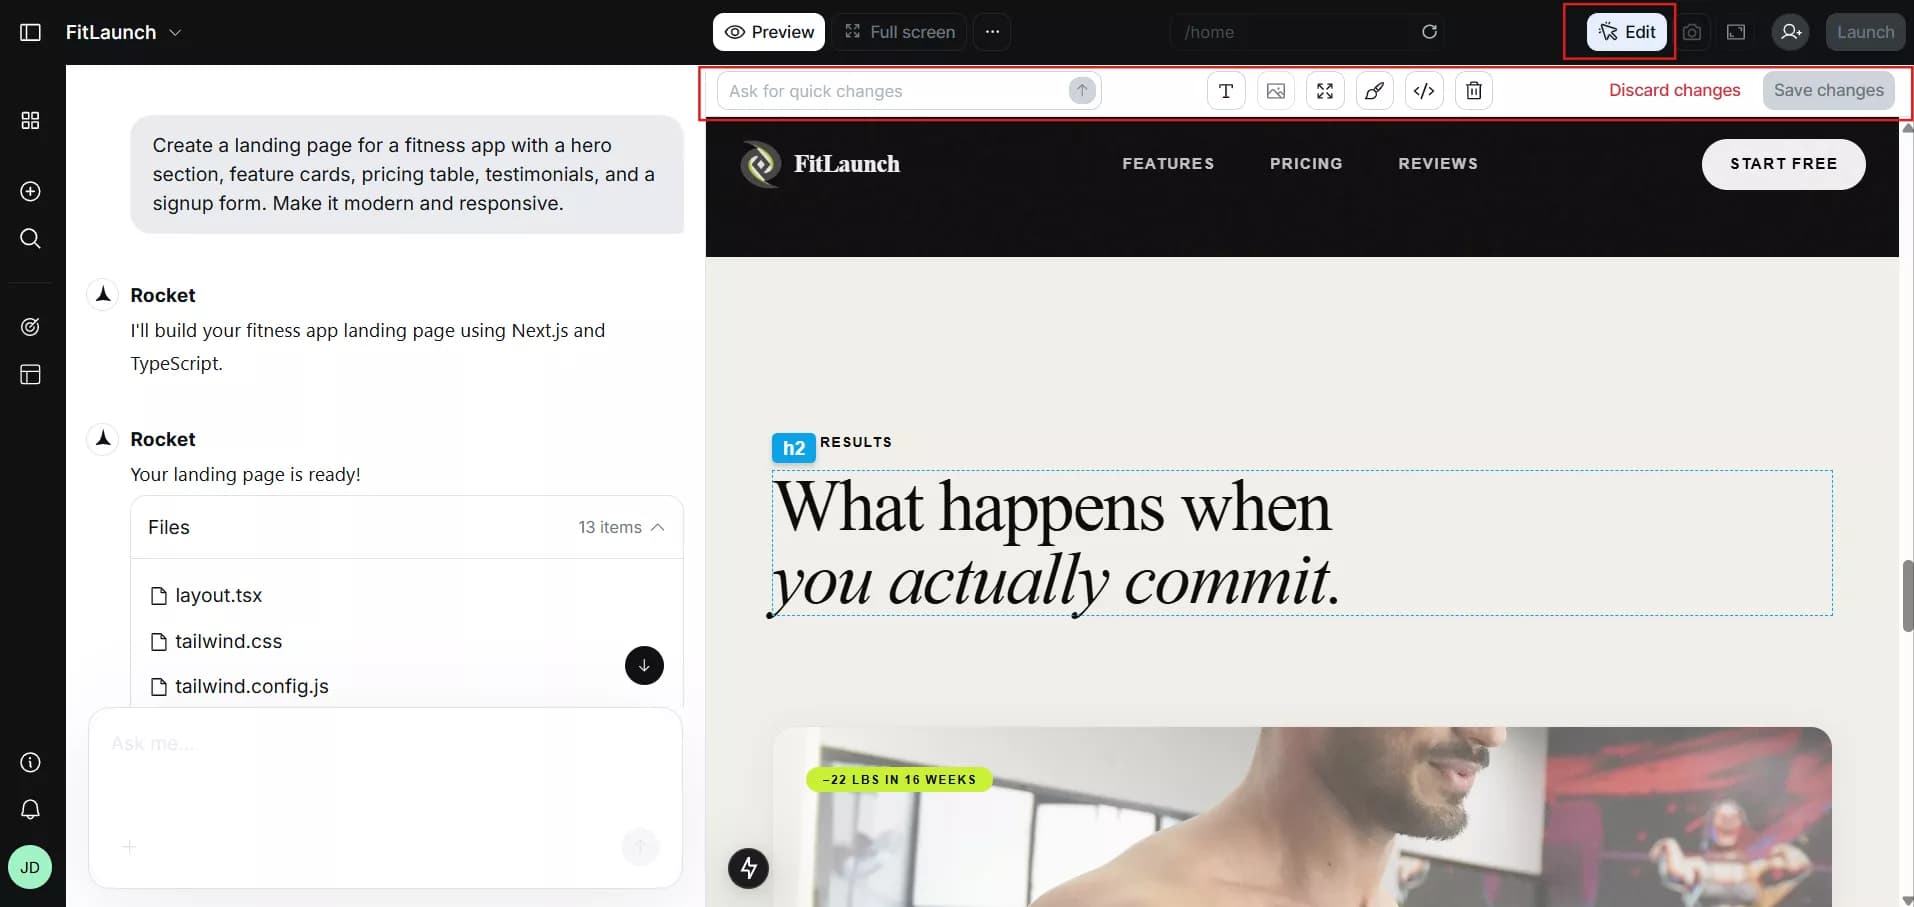
Task: Collapse the Files 13 items list
Action: [657, 527]
